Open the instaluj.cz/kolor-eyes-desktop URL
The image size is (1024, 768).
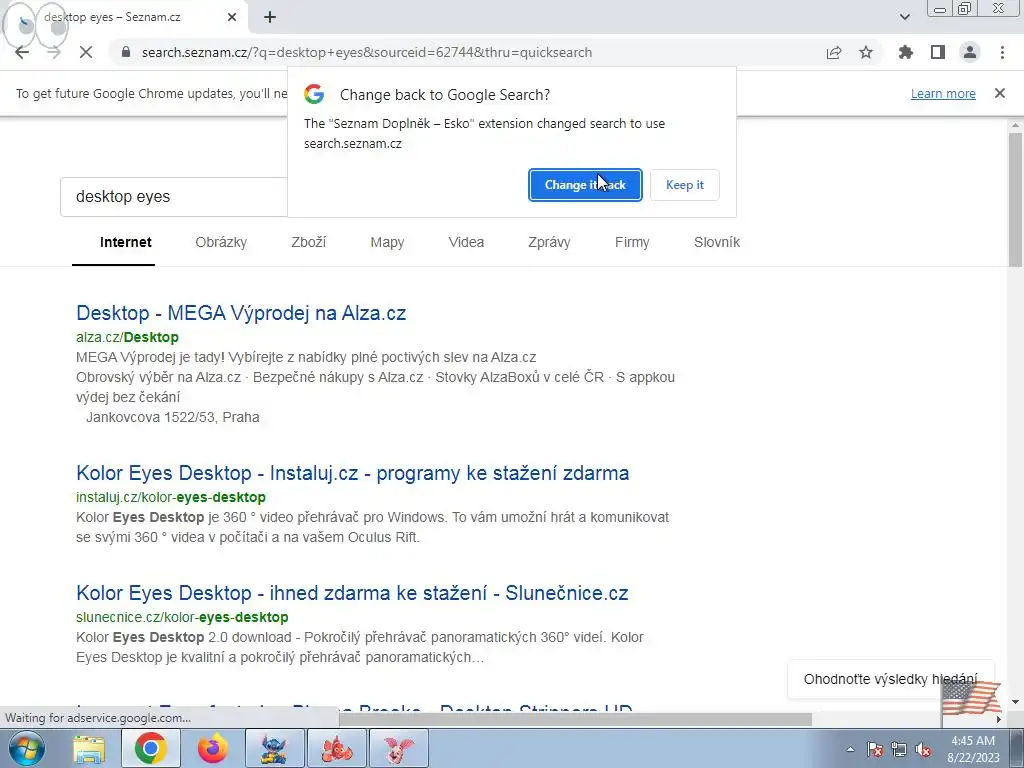pos(170,497)
